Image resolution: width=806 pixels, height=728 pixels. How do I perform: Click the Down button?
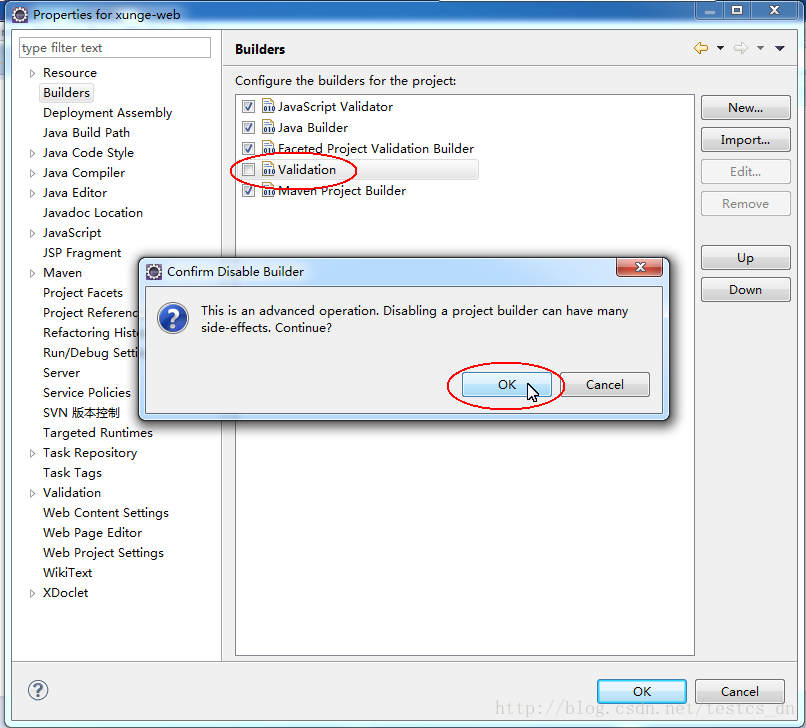[745, 289]
